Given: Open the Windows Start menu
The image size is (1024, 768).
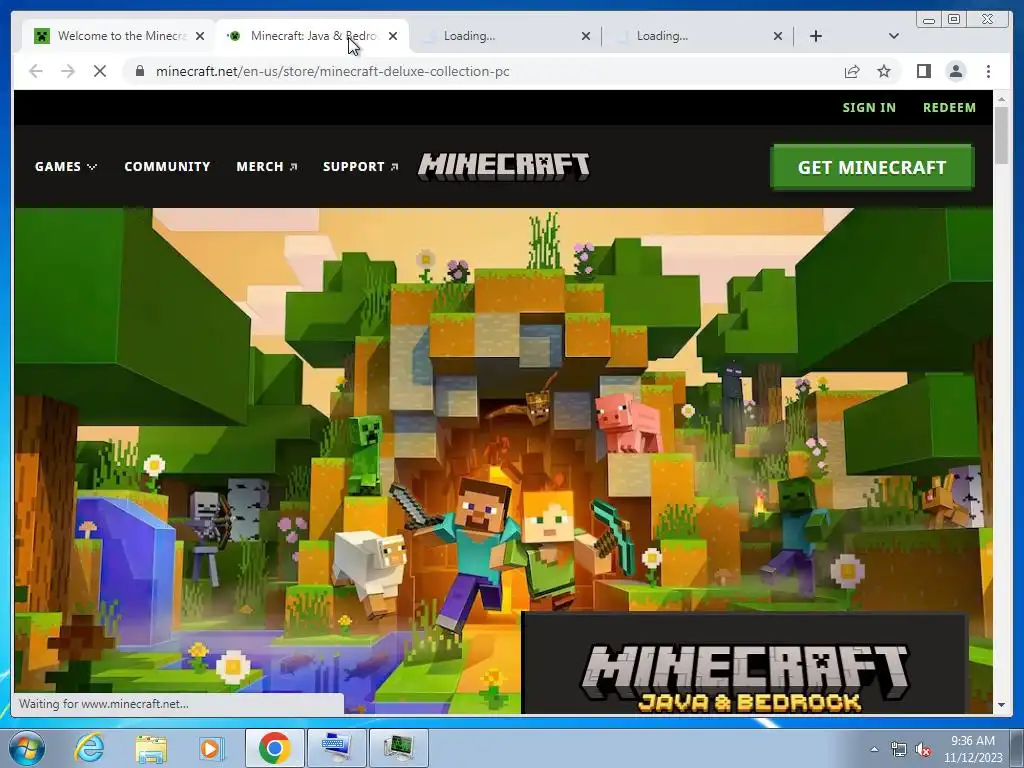Looking at the screenshot, I should coord(27,748).
